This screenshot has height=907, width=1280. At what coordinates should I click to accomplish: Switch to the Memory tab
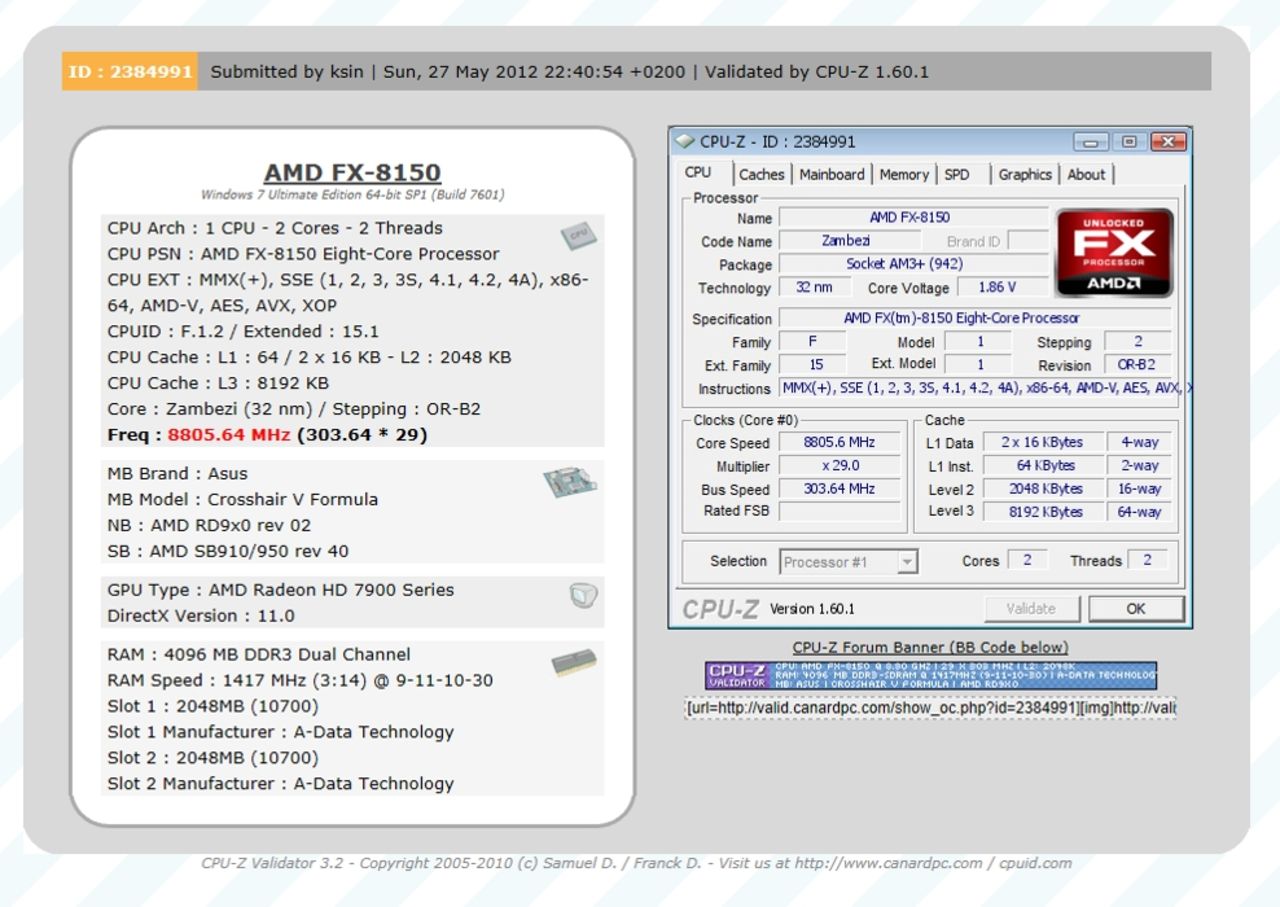click(x=903, y=174)
